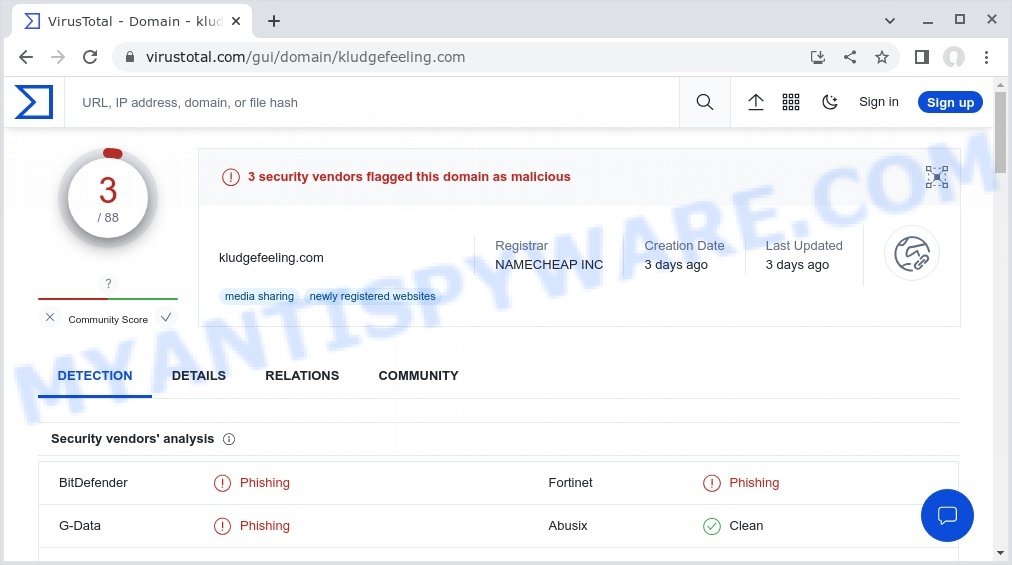
Task: Click the Last Updated 3 days ago value
Action: point(797,265)
